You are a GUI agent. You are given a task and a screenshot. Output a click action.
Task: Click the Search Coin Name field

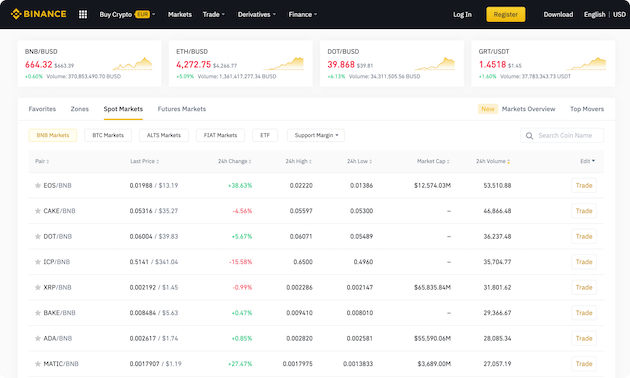pos(562,136)
